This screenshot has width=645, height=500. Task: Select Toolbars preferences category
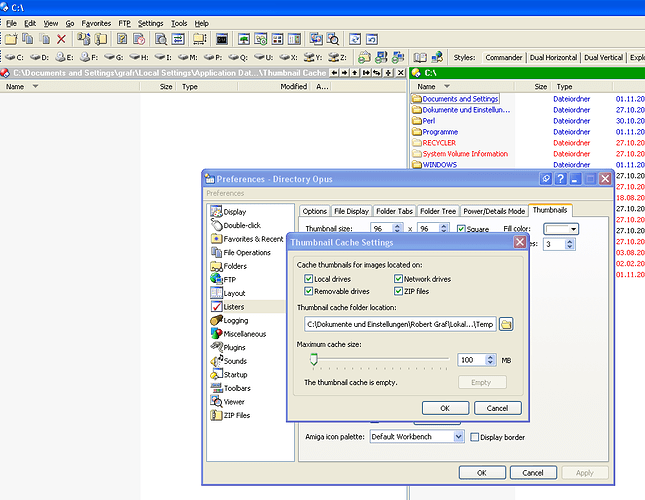[231, 388]
